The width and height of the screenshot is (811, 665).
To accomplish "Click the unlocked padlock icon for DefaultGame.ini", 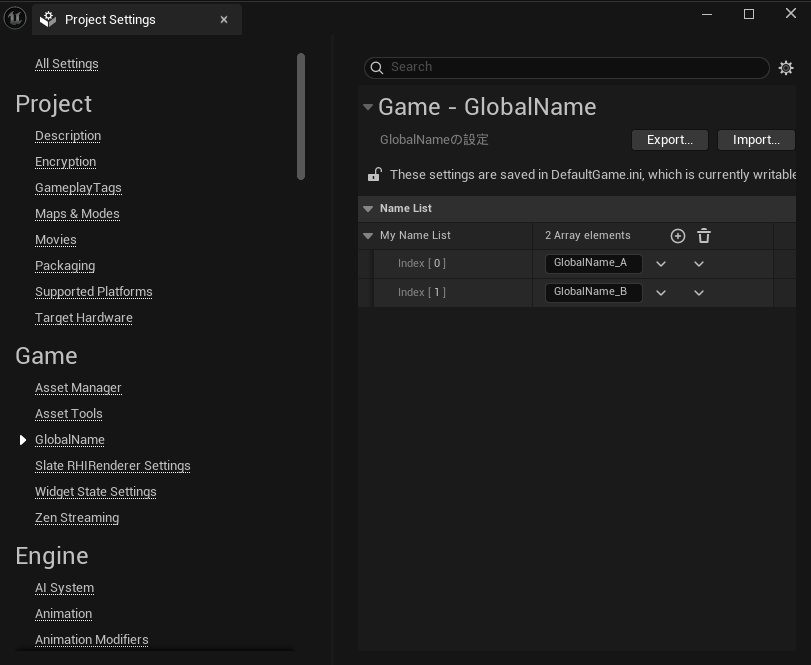I will (x=374, y=174).
